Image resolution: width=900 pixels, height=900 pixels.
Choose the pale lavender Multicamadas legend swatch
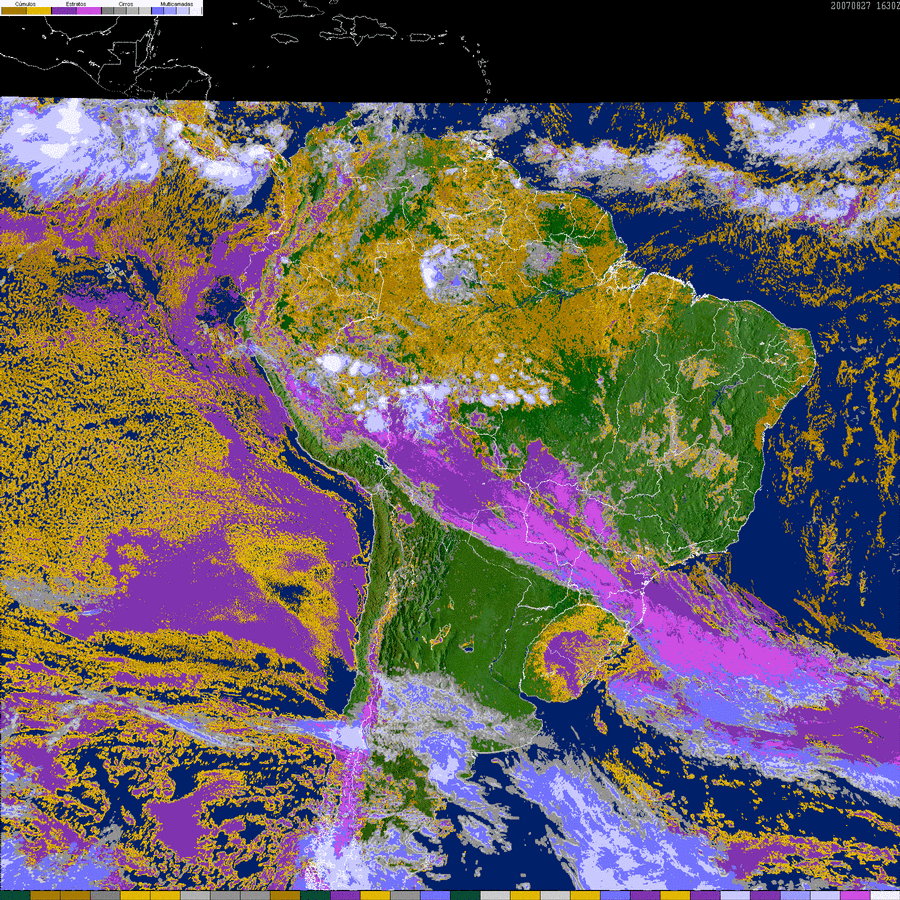(183, 10)
